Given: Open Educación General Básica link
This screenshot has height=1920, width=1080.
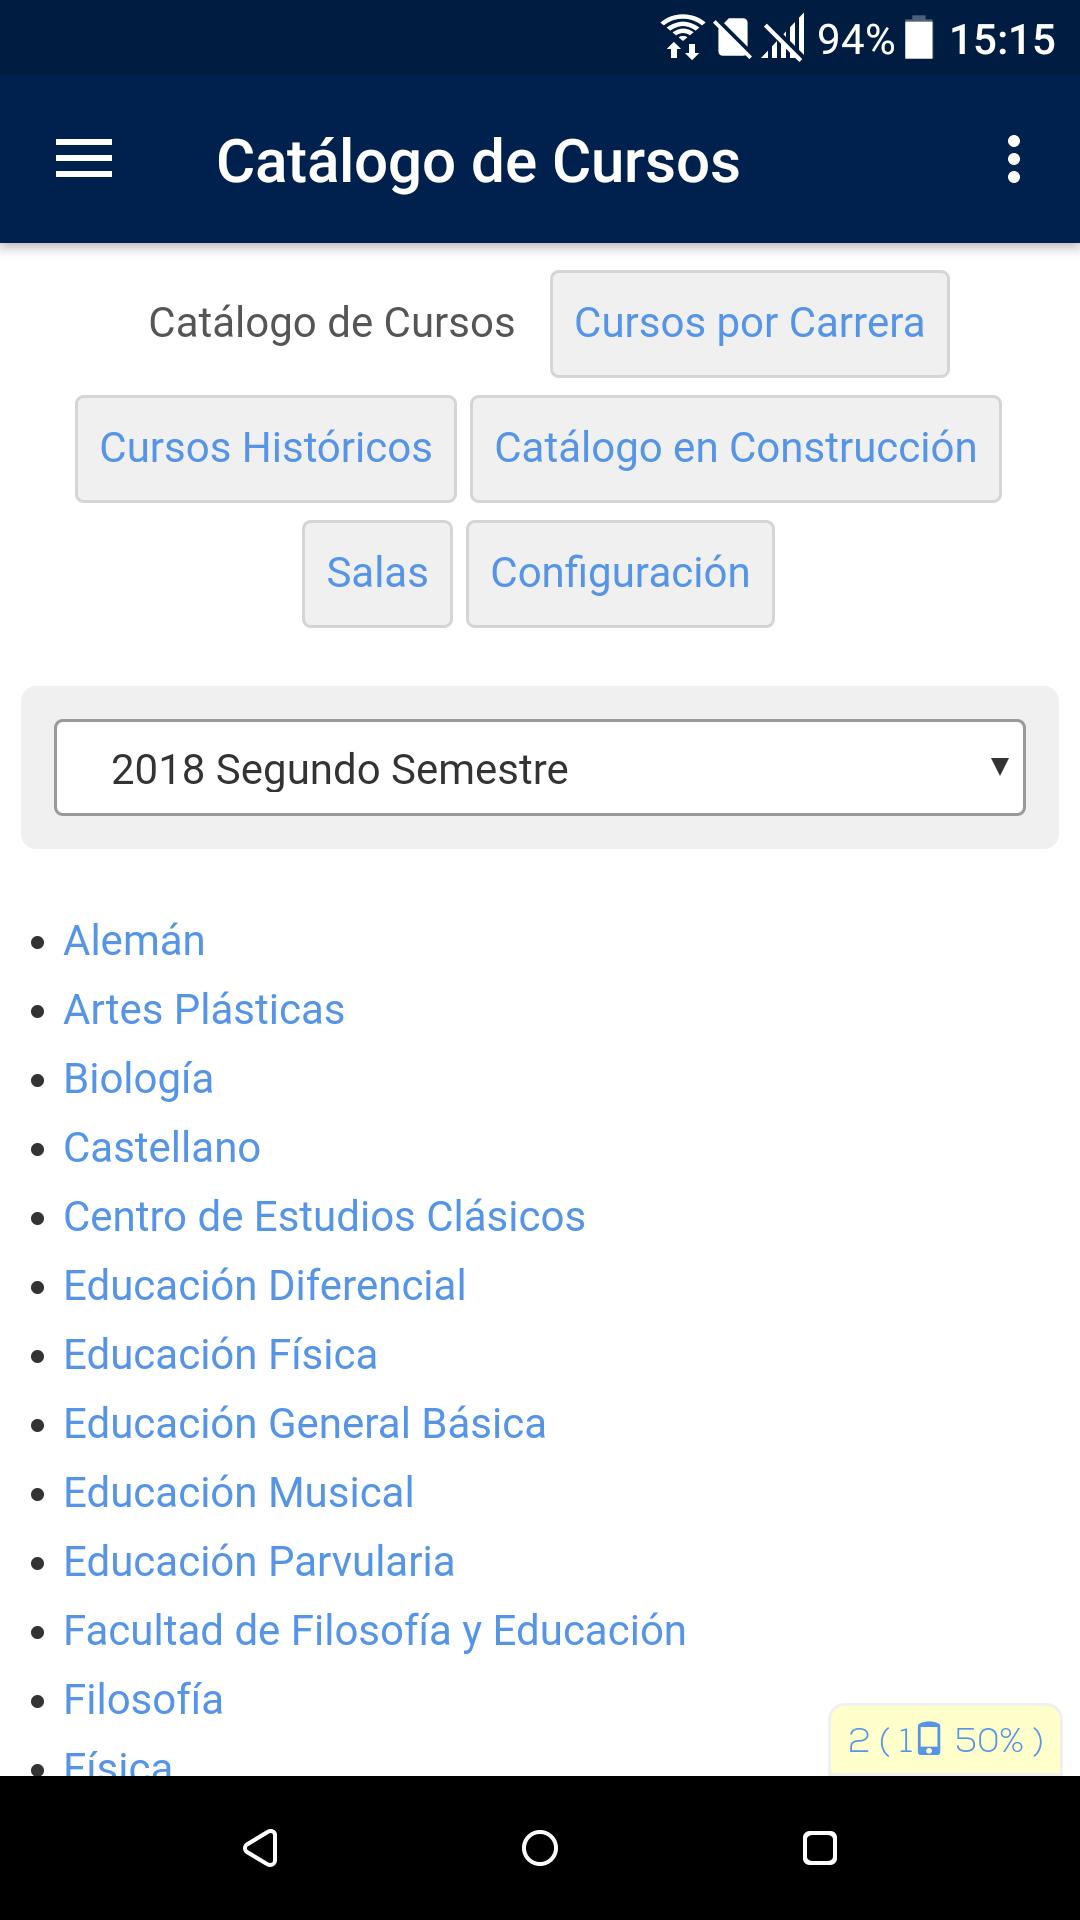Looking at the screenshot, I should point(305,1424).
